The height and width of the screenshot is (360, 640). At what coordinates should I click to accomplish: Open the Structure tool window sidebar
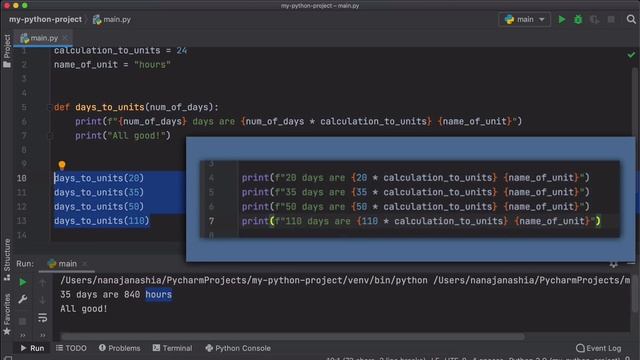tap(7, 260)
